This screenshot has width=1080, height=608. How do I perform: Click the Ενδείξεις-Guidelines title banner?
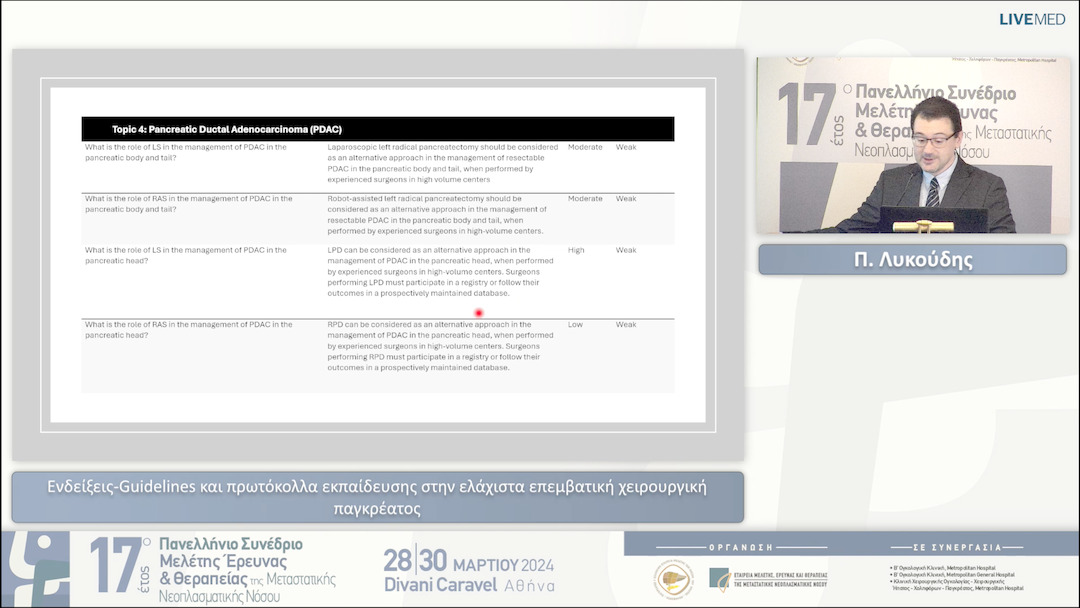(x=378, y=497)
